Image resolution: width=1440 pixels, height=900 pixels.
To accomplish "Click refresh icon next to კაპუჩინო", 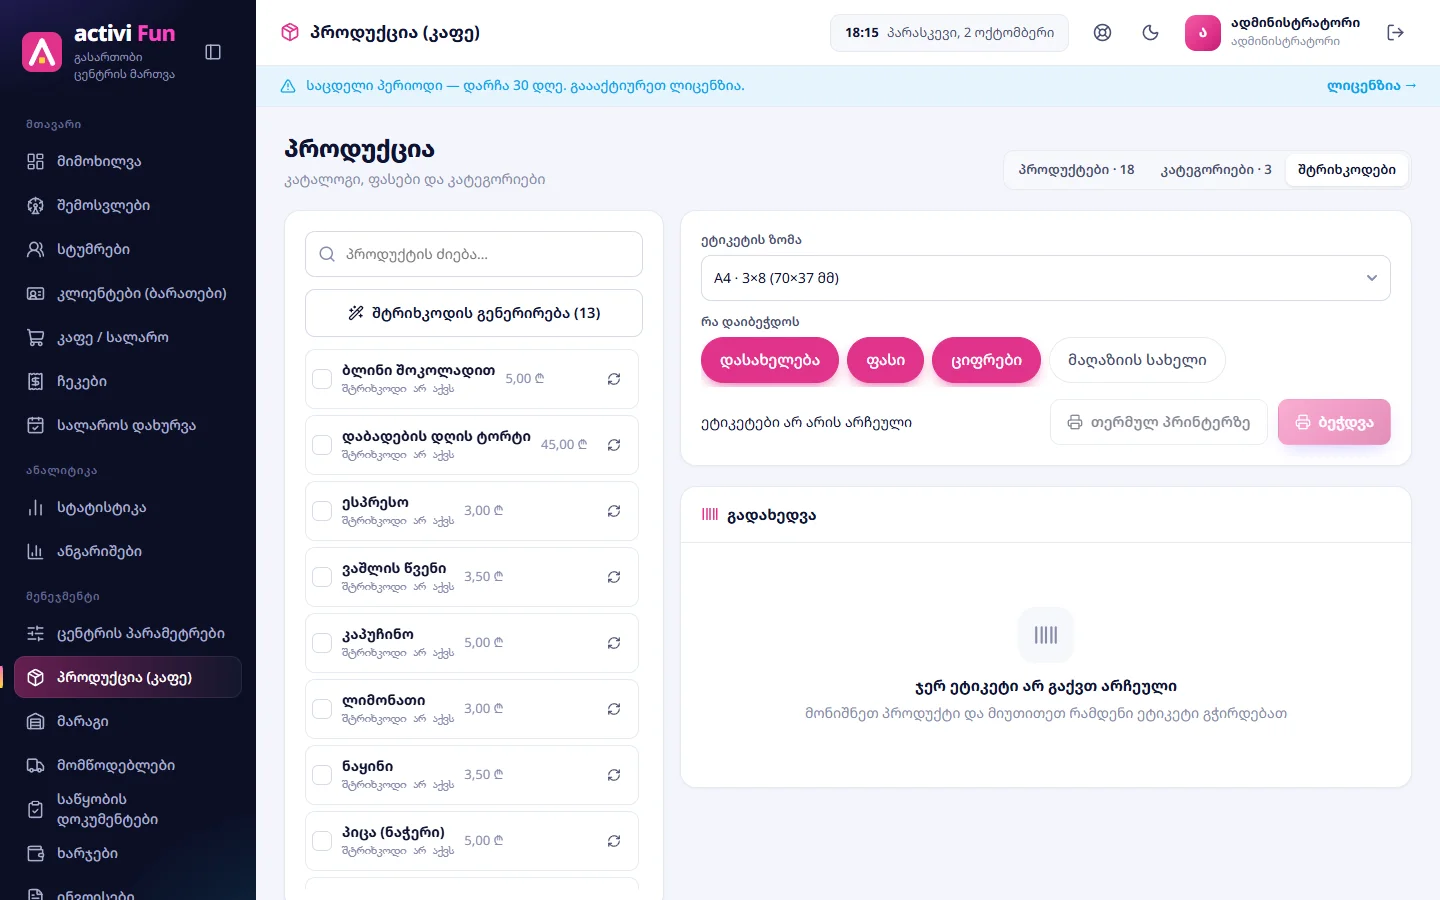I will pos(614,643).
